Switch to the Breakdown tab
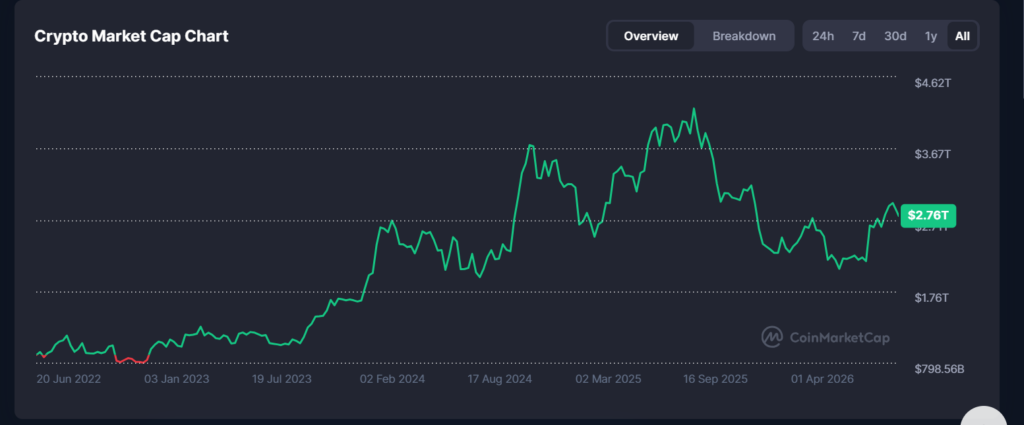 click(744, 36)
